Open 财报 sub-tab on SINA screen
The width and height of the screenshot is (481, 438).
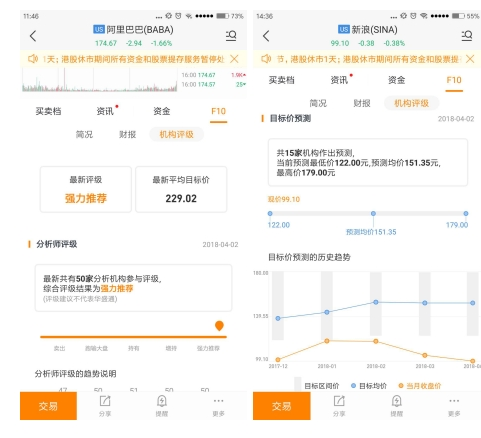pyautogui.click(x=362, y=103)
